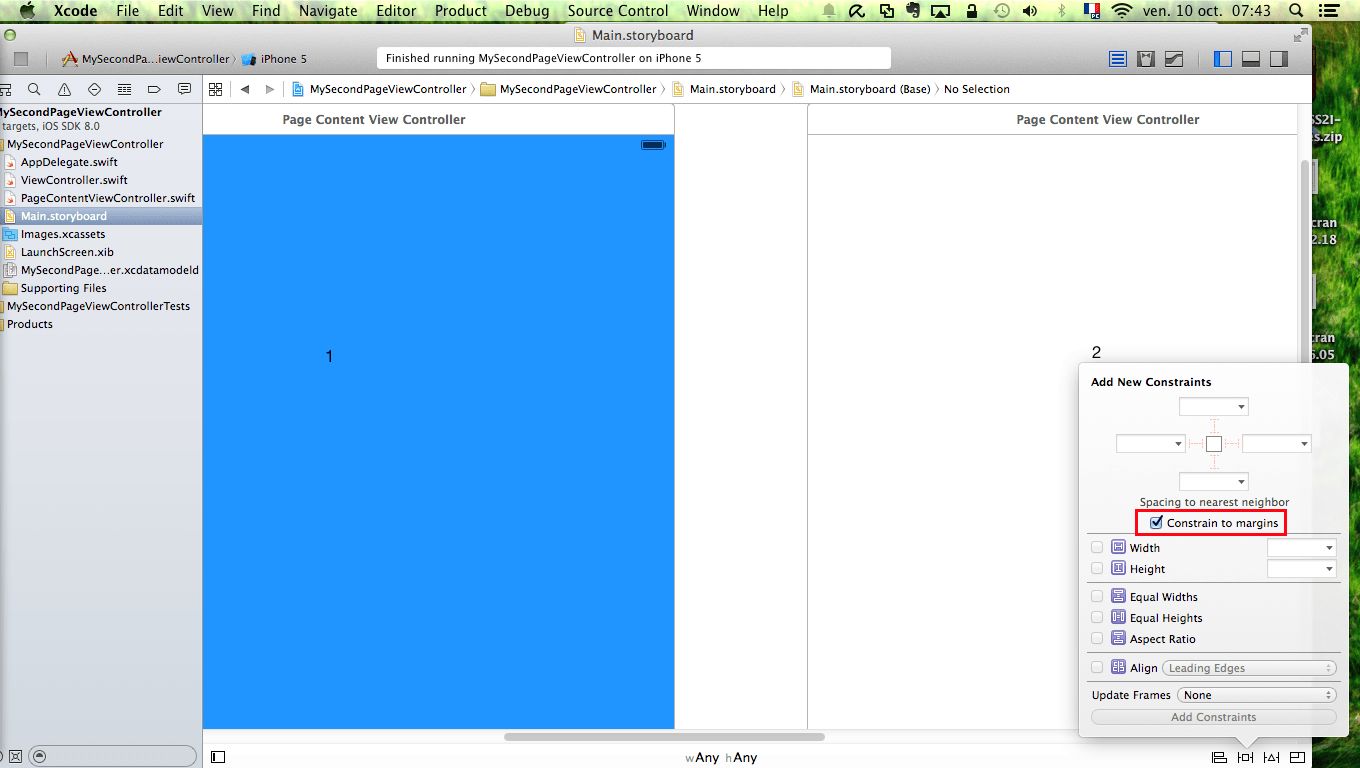
Task: Check the Equal Widths constraint
Action: click(x=1096, y=596)
